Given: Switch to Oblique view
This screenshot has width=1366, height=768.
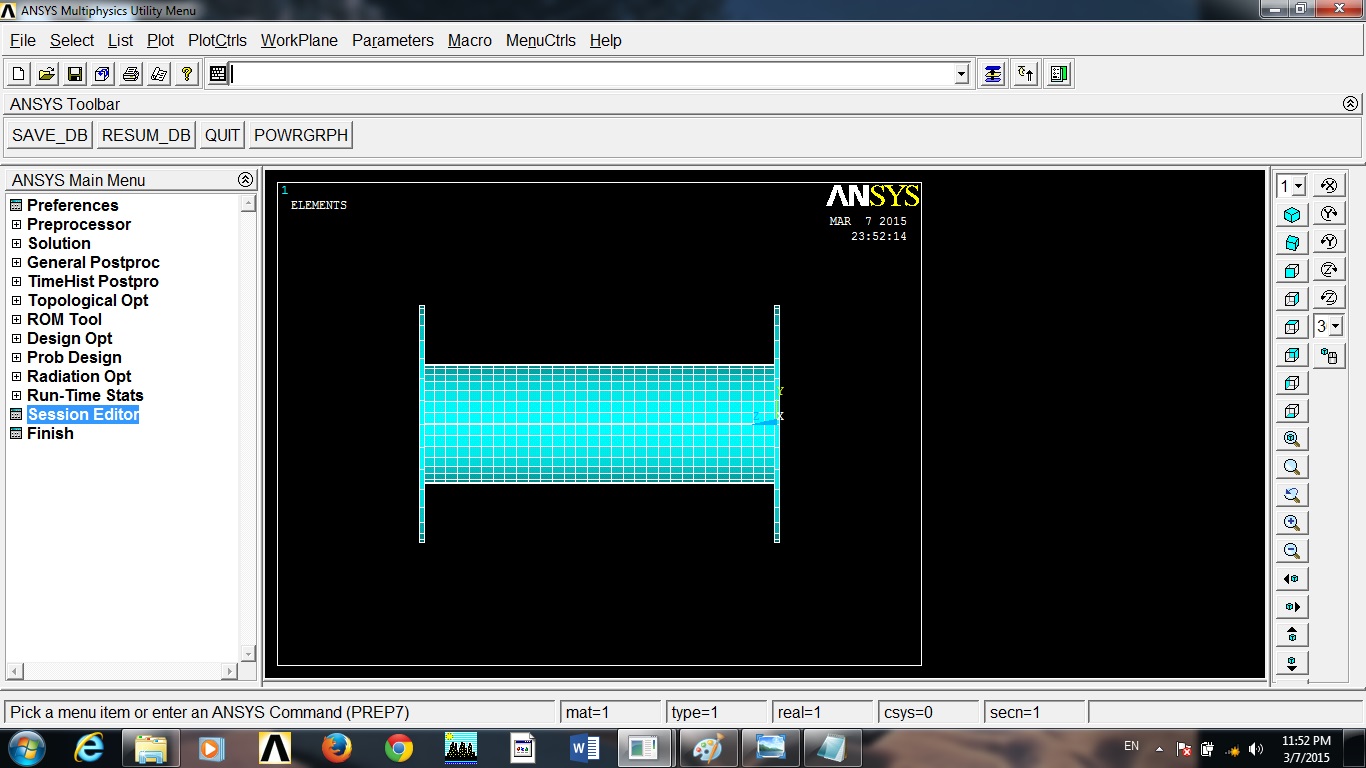Looking at the screenshot, I should (1292, 243).
